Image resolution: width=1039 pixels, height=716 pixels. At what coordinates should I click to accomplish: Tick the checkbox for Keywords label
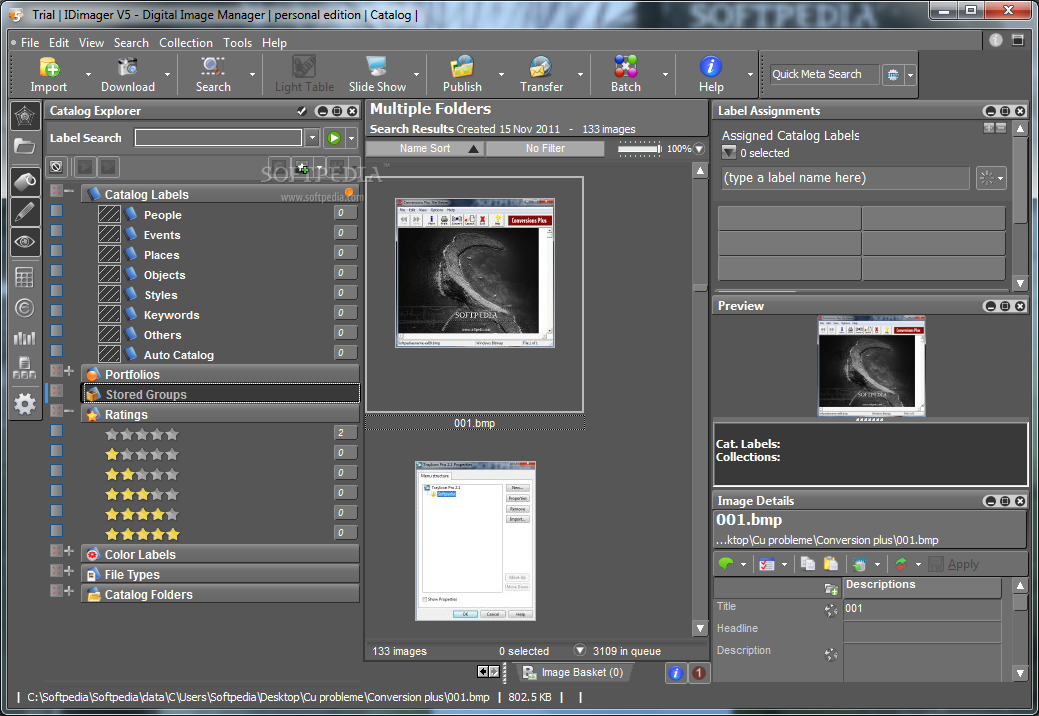(57, 311)
